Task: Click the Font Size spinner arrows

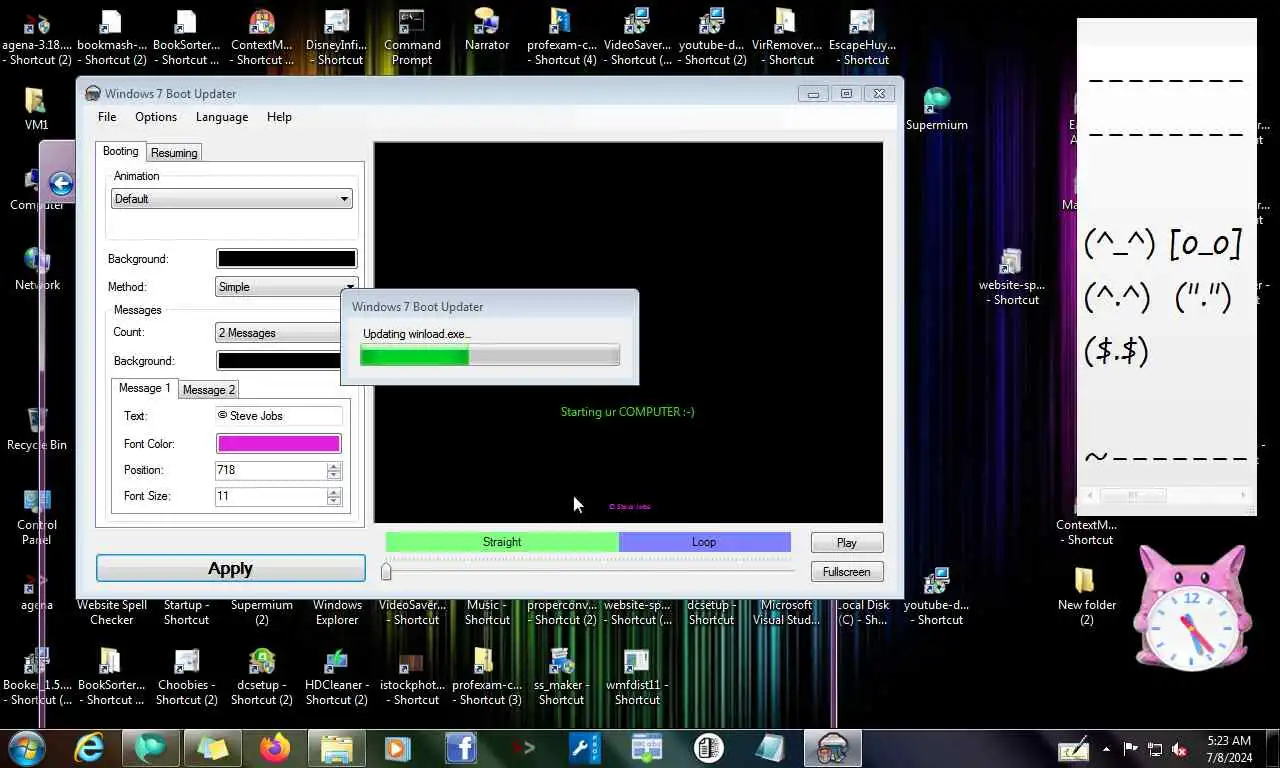Action: pos(334,496)
